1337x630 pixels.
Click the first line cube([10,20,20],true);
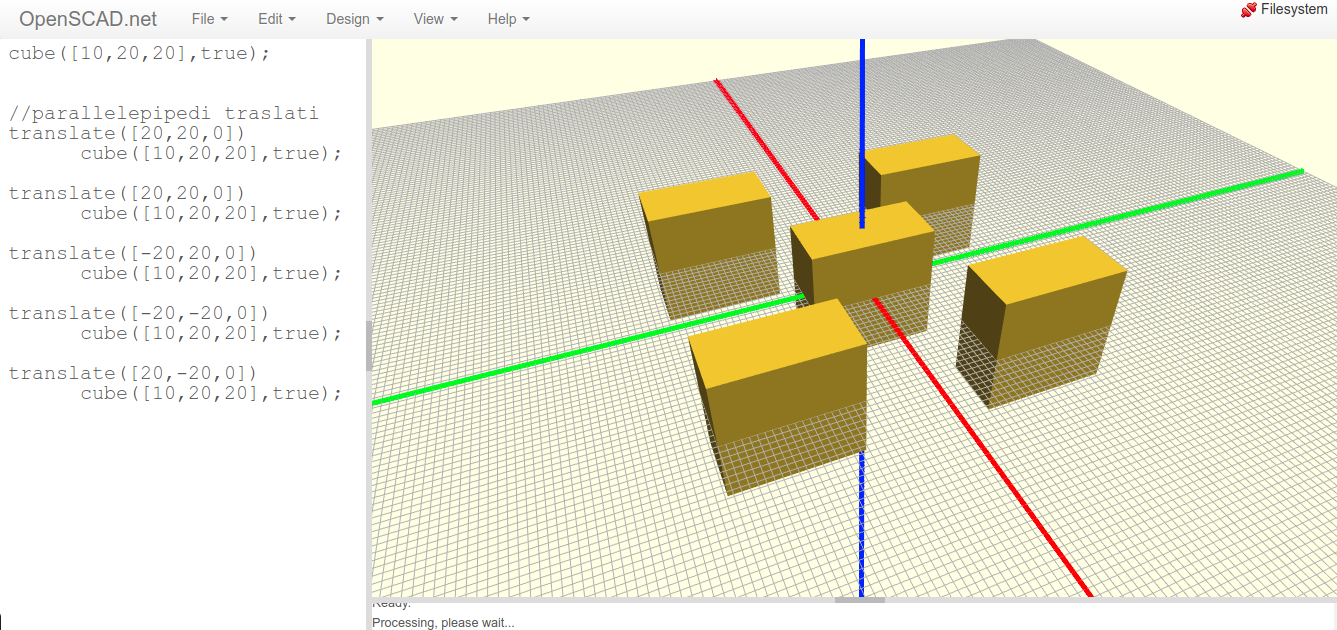[x=139, y=53]
